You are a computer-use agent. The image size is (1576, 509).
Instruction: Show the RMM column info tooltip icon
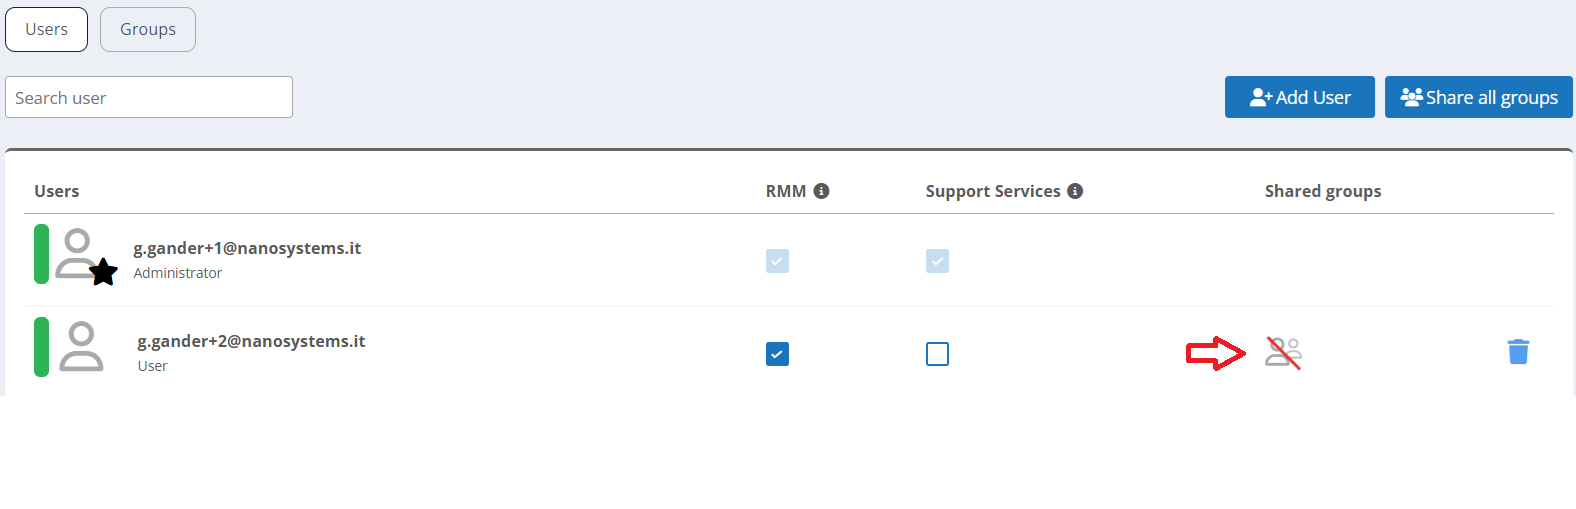click(821, 191)
